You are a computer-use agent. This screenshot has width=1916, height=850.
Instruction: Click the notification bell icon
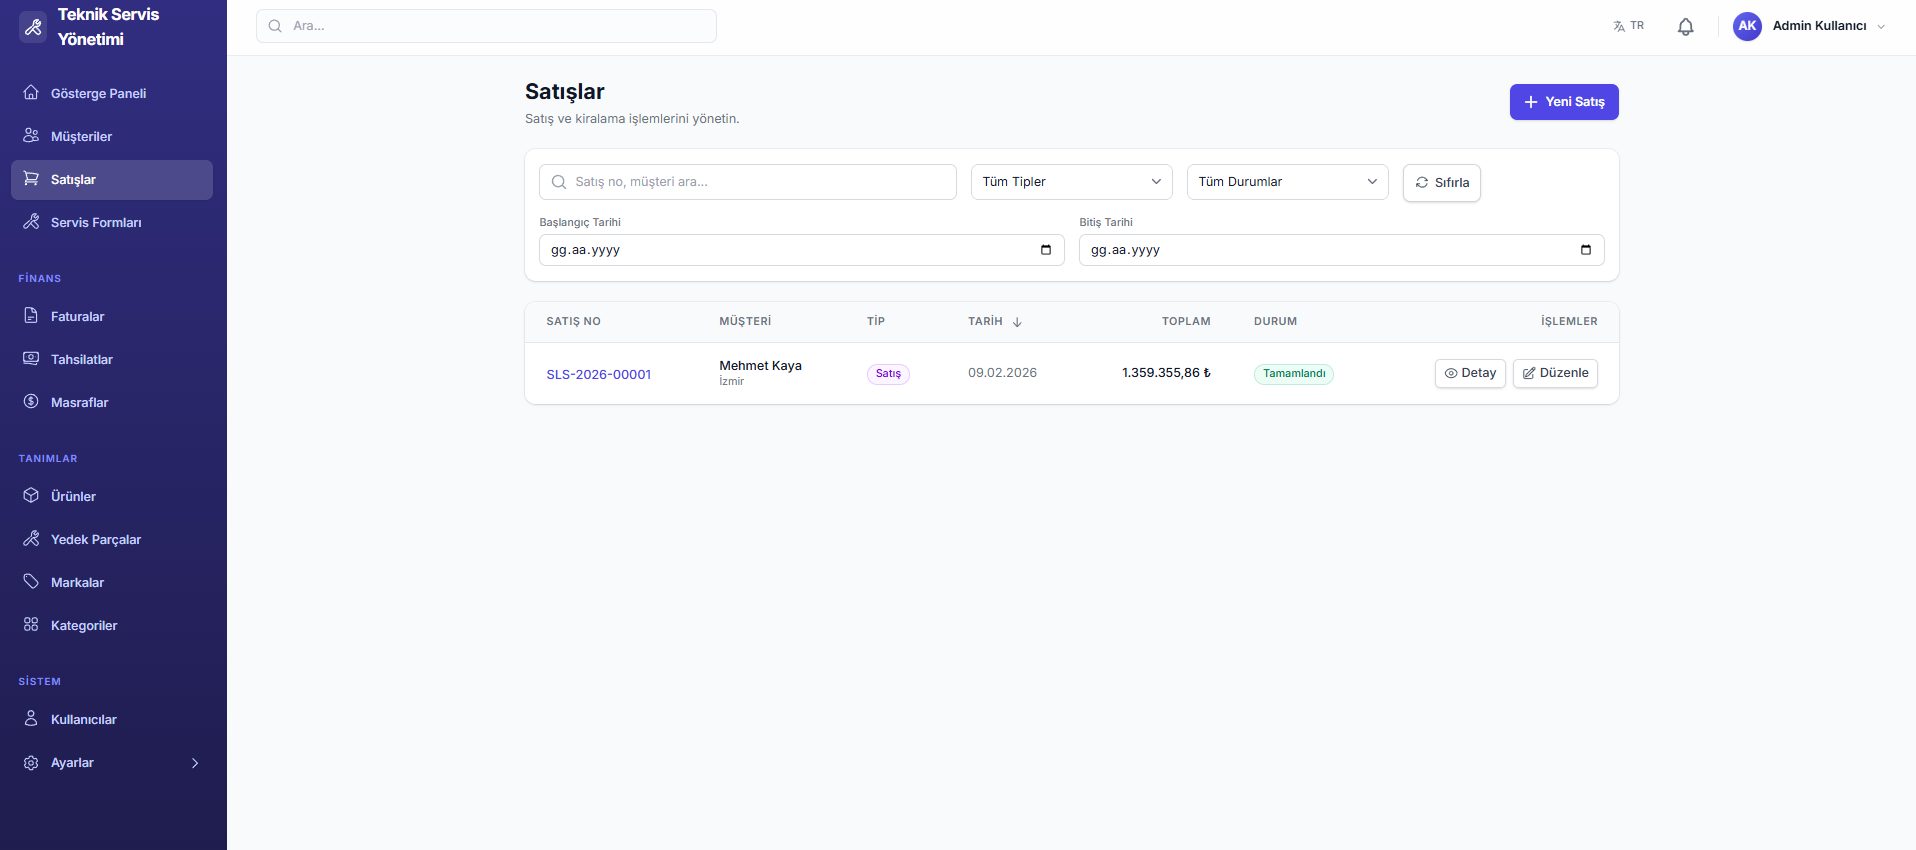pos(1685,27)
